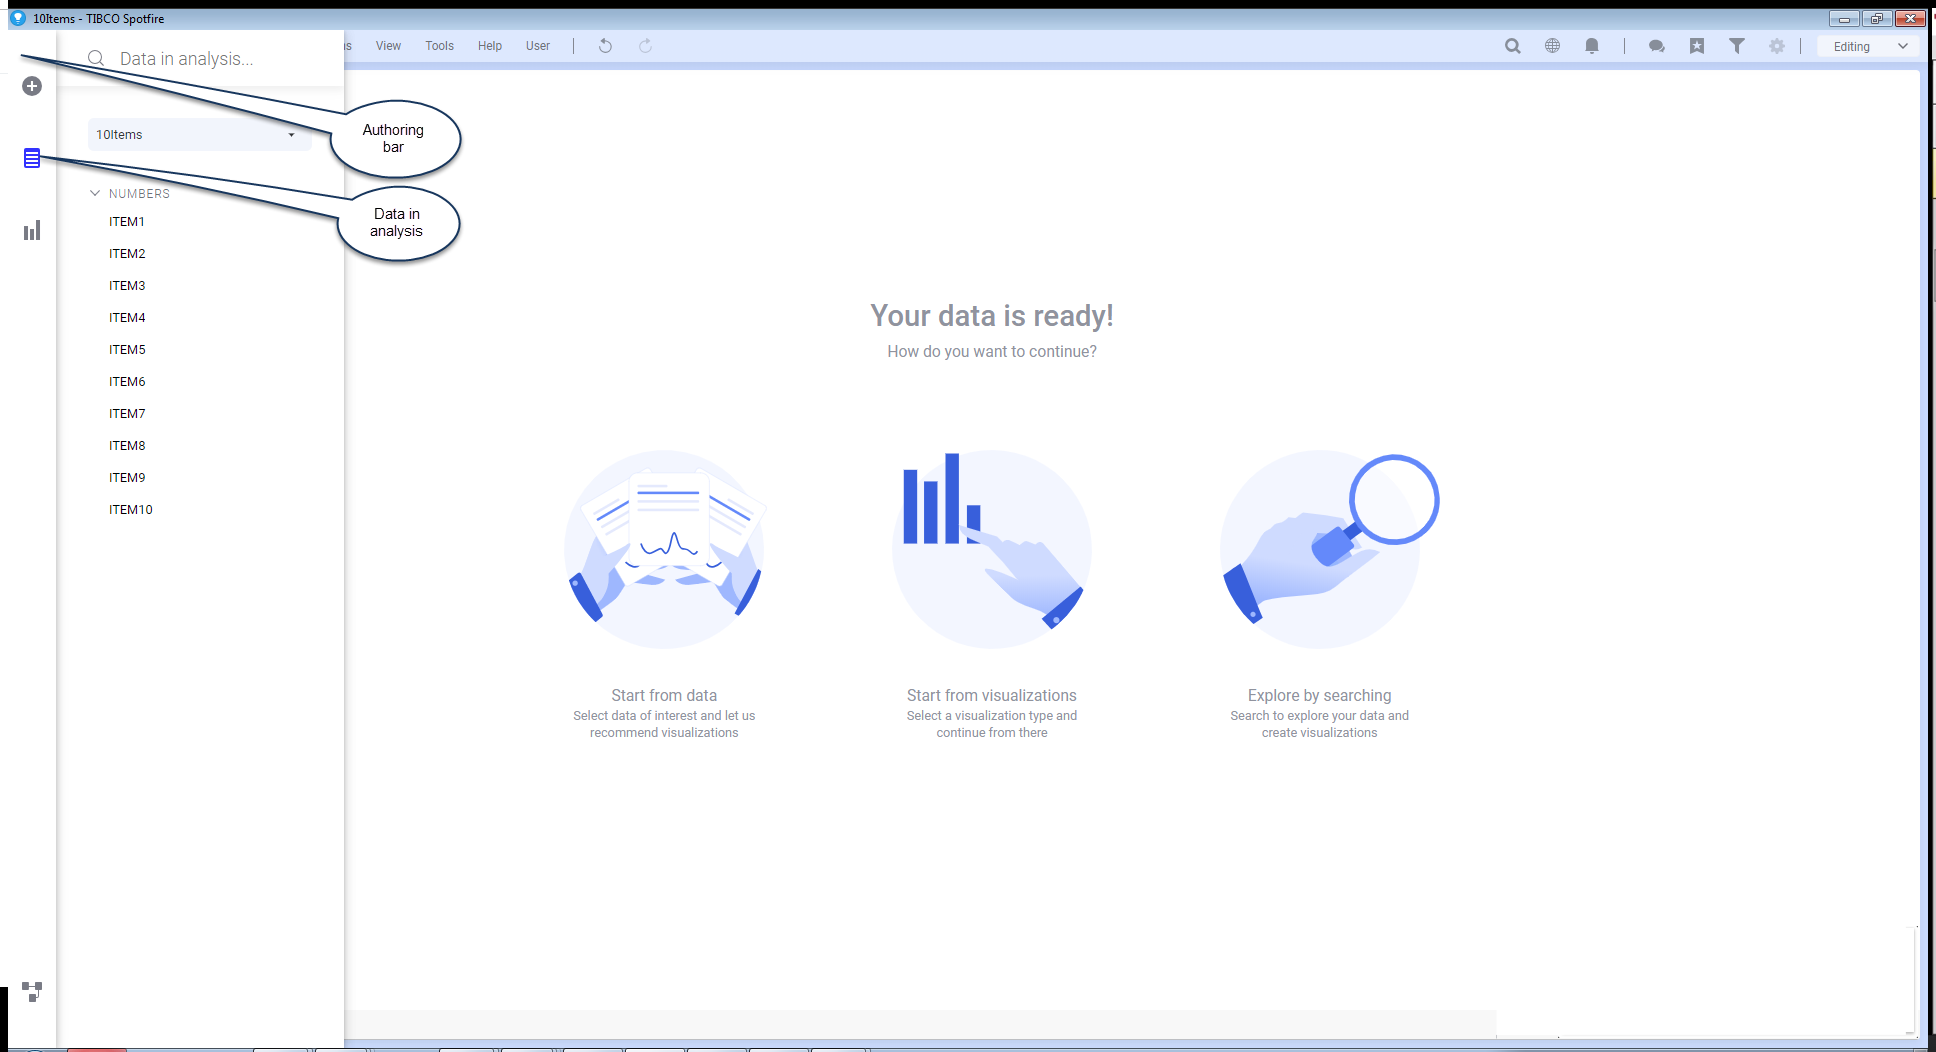Open the Visualization types bar chart icon

(x=32, y=231)
